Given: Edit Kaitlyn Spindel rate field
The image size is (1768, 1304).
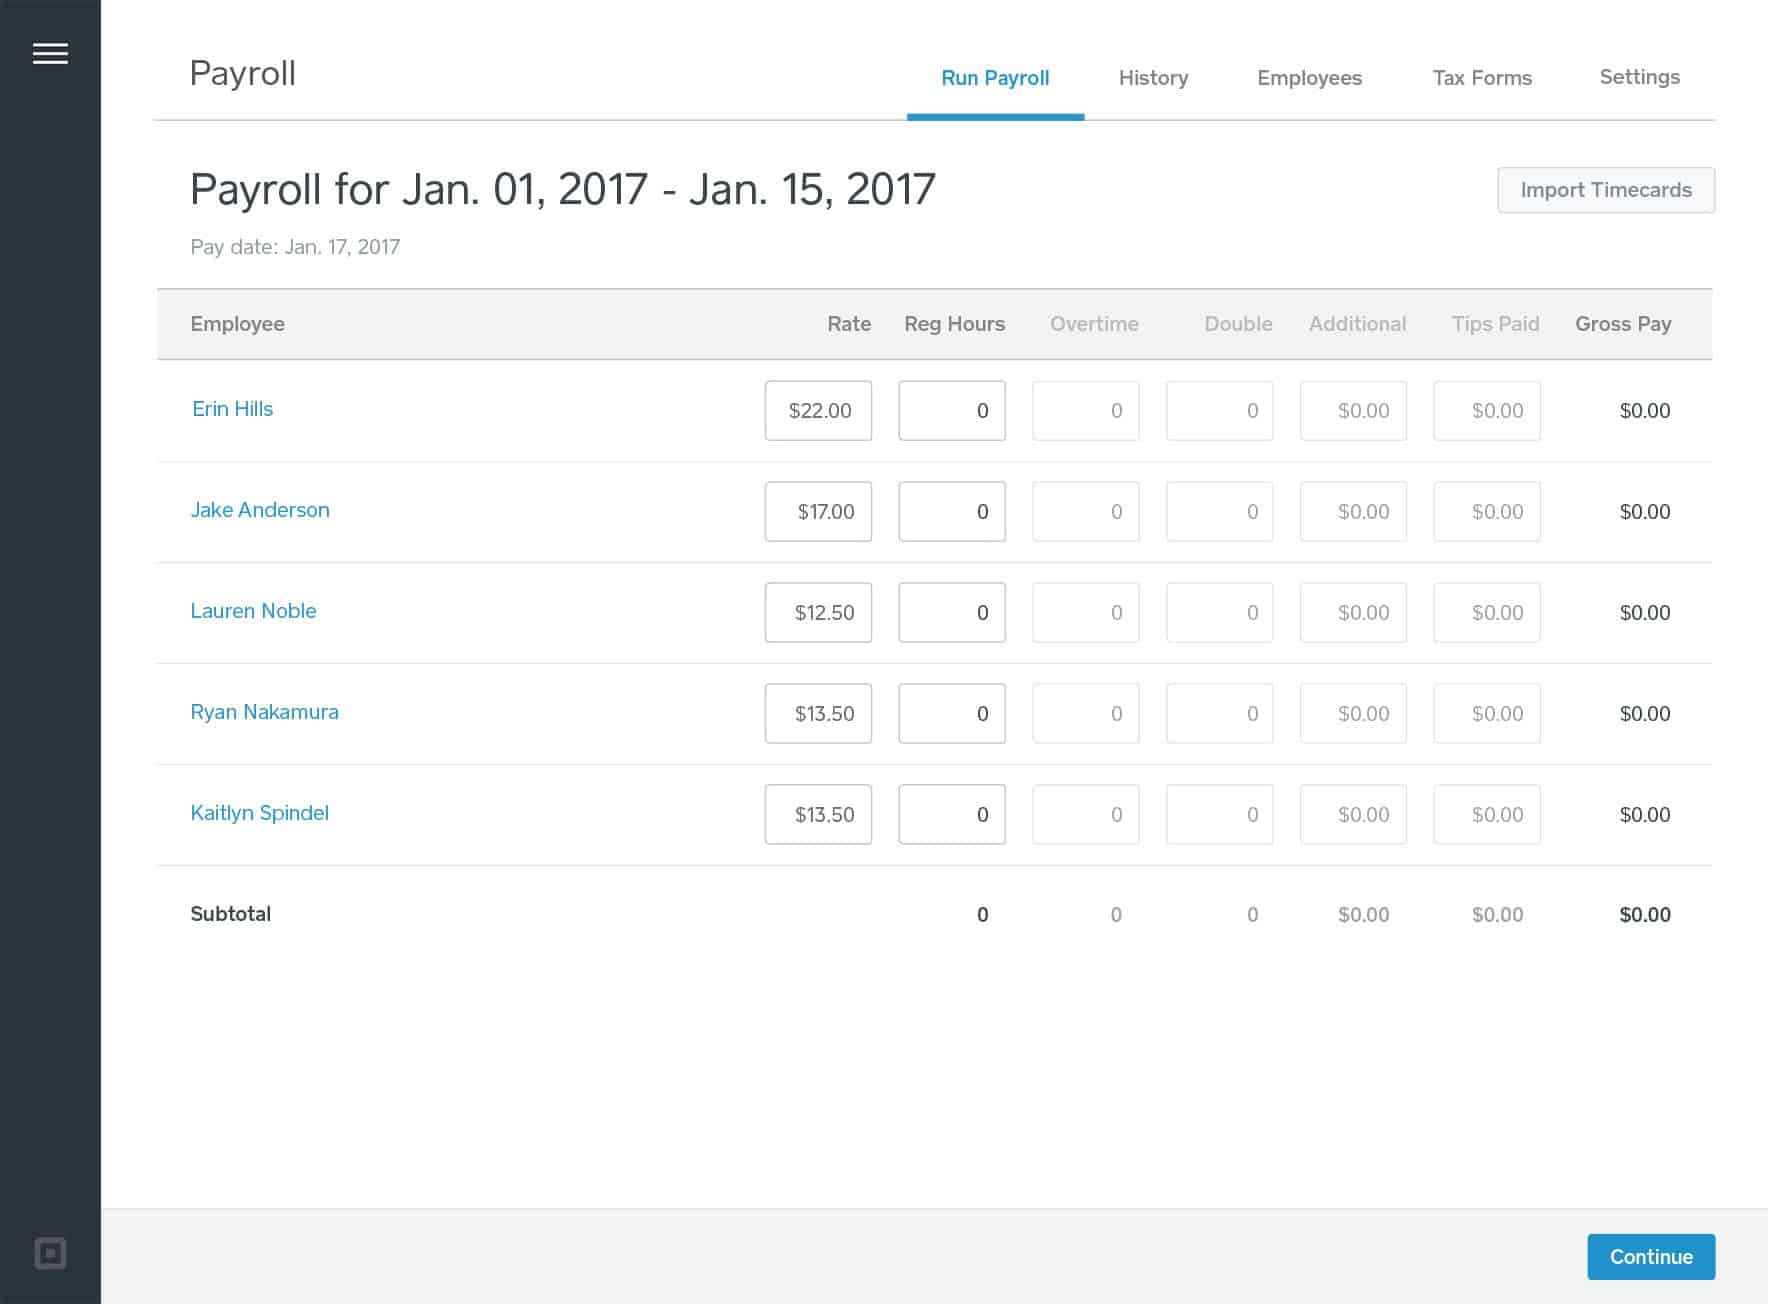Looking at the screenshot, I should point(818,814).
